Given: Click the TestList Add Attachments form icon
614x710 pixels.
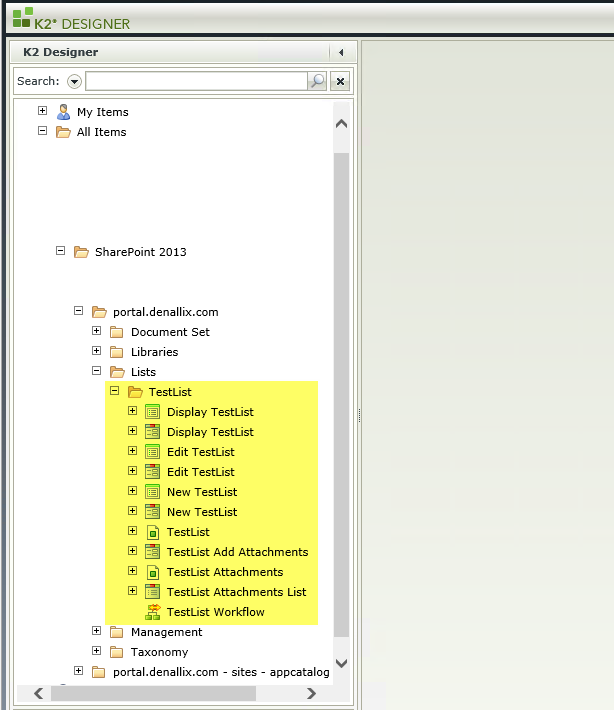Looking at the screenshot, I should point(153,552).
